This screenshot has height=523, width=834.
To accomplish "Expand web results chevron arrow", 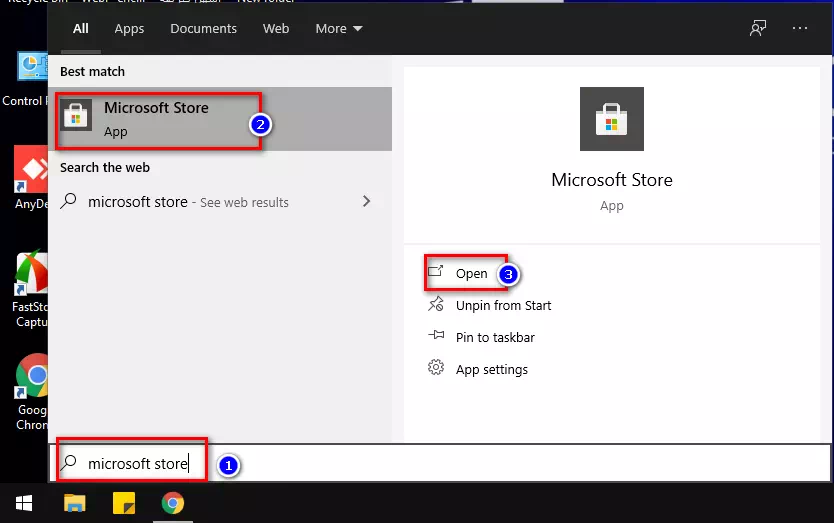I will point(366,201).
